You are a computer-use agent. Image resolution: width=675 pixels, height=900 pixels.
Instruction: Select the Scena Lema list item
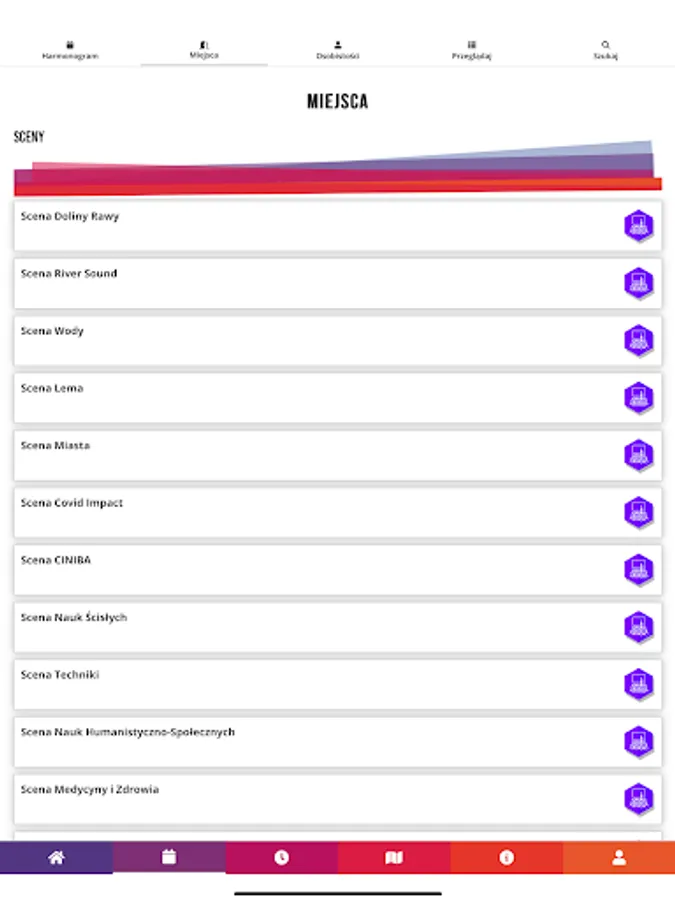(300, 398)
